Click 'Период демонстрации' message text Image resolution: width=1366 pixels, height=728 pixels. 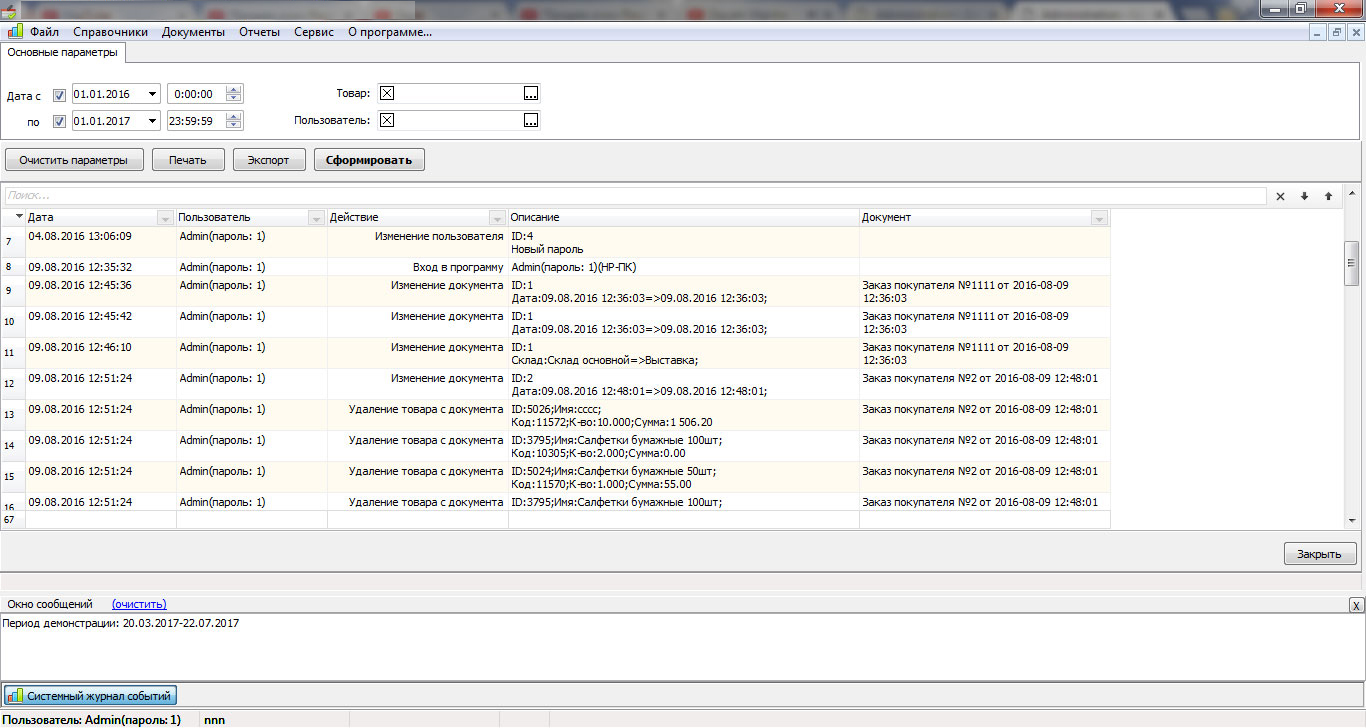(120, 623)
